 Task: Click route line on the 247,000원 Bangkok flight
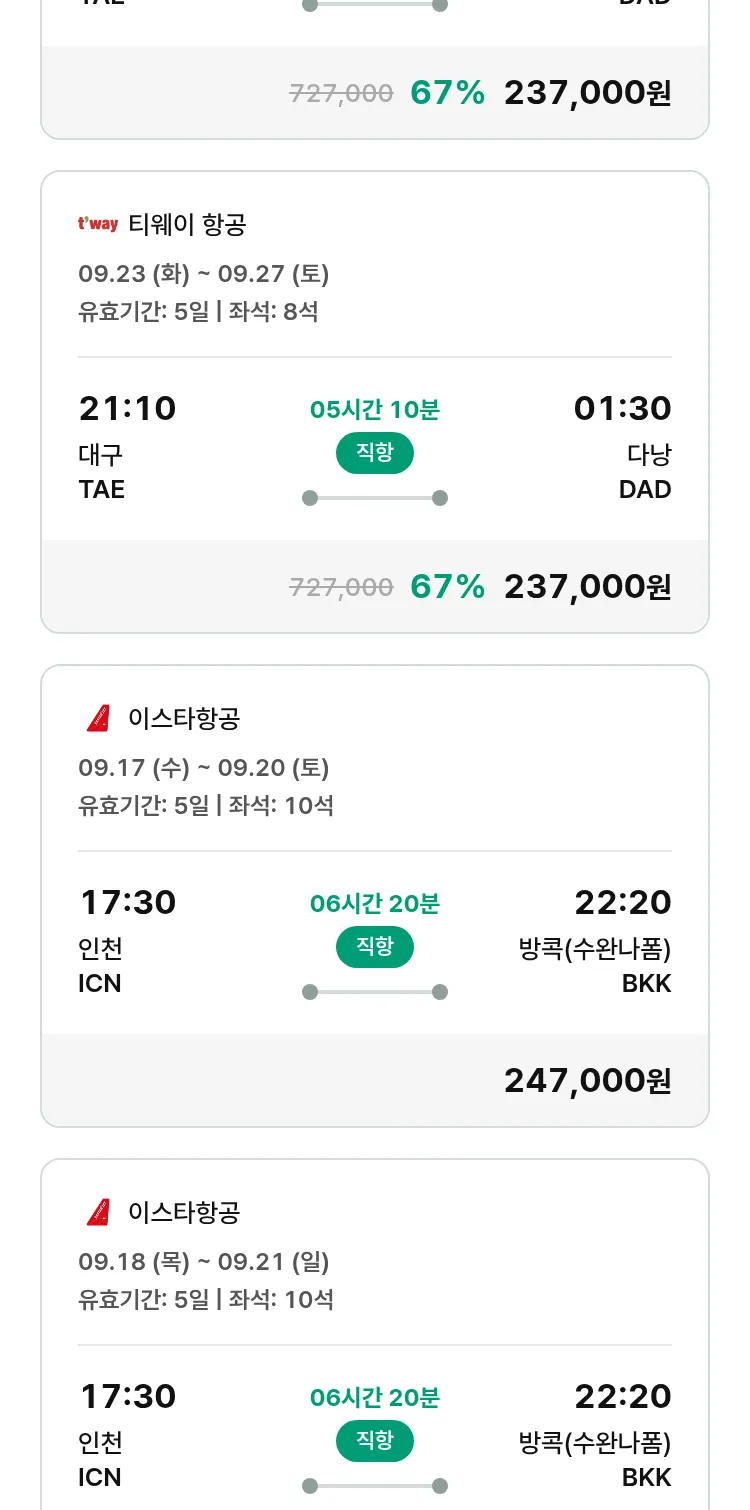374,992
